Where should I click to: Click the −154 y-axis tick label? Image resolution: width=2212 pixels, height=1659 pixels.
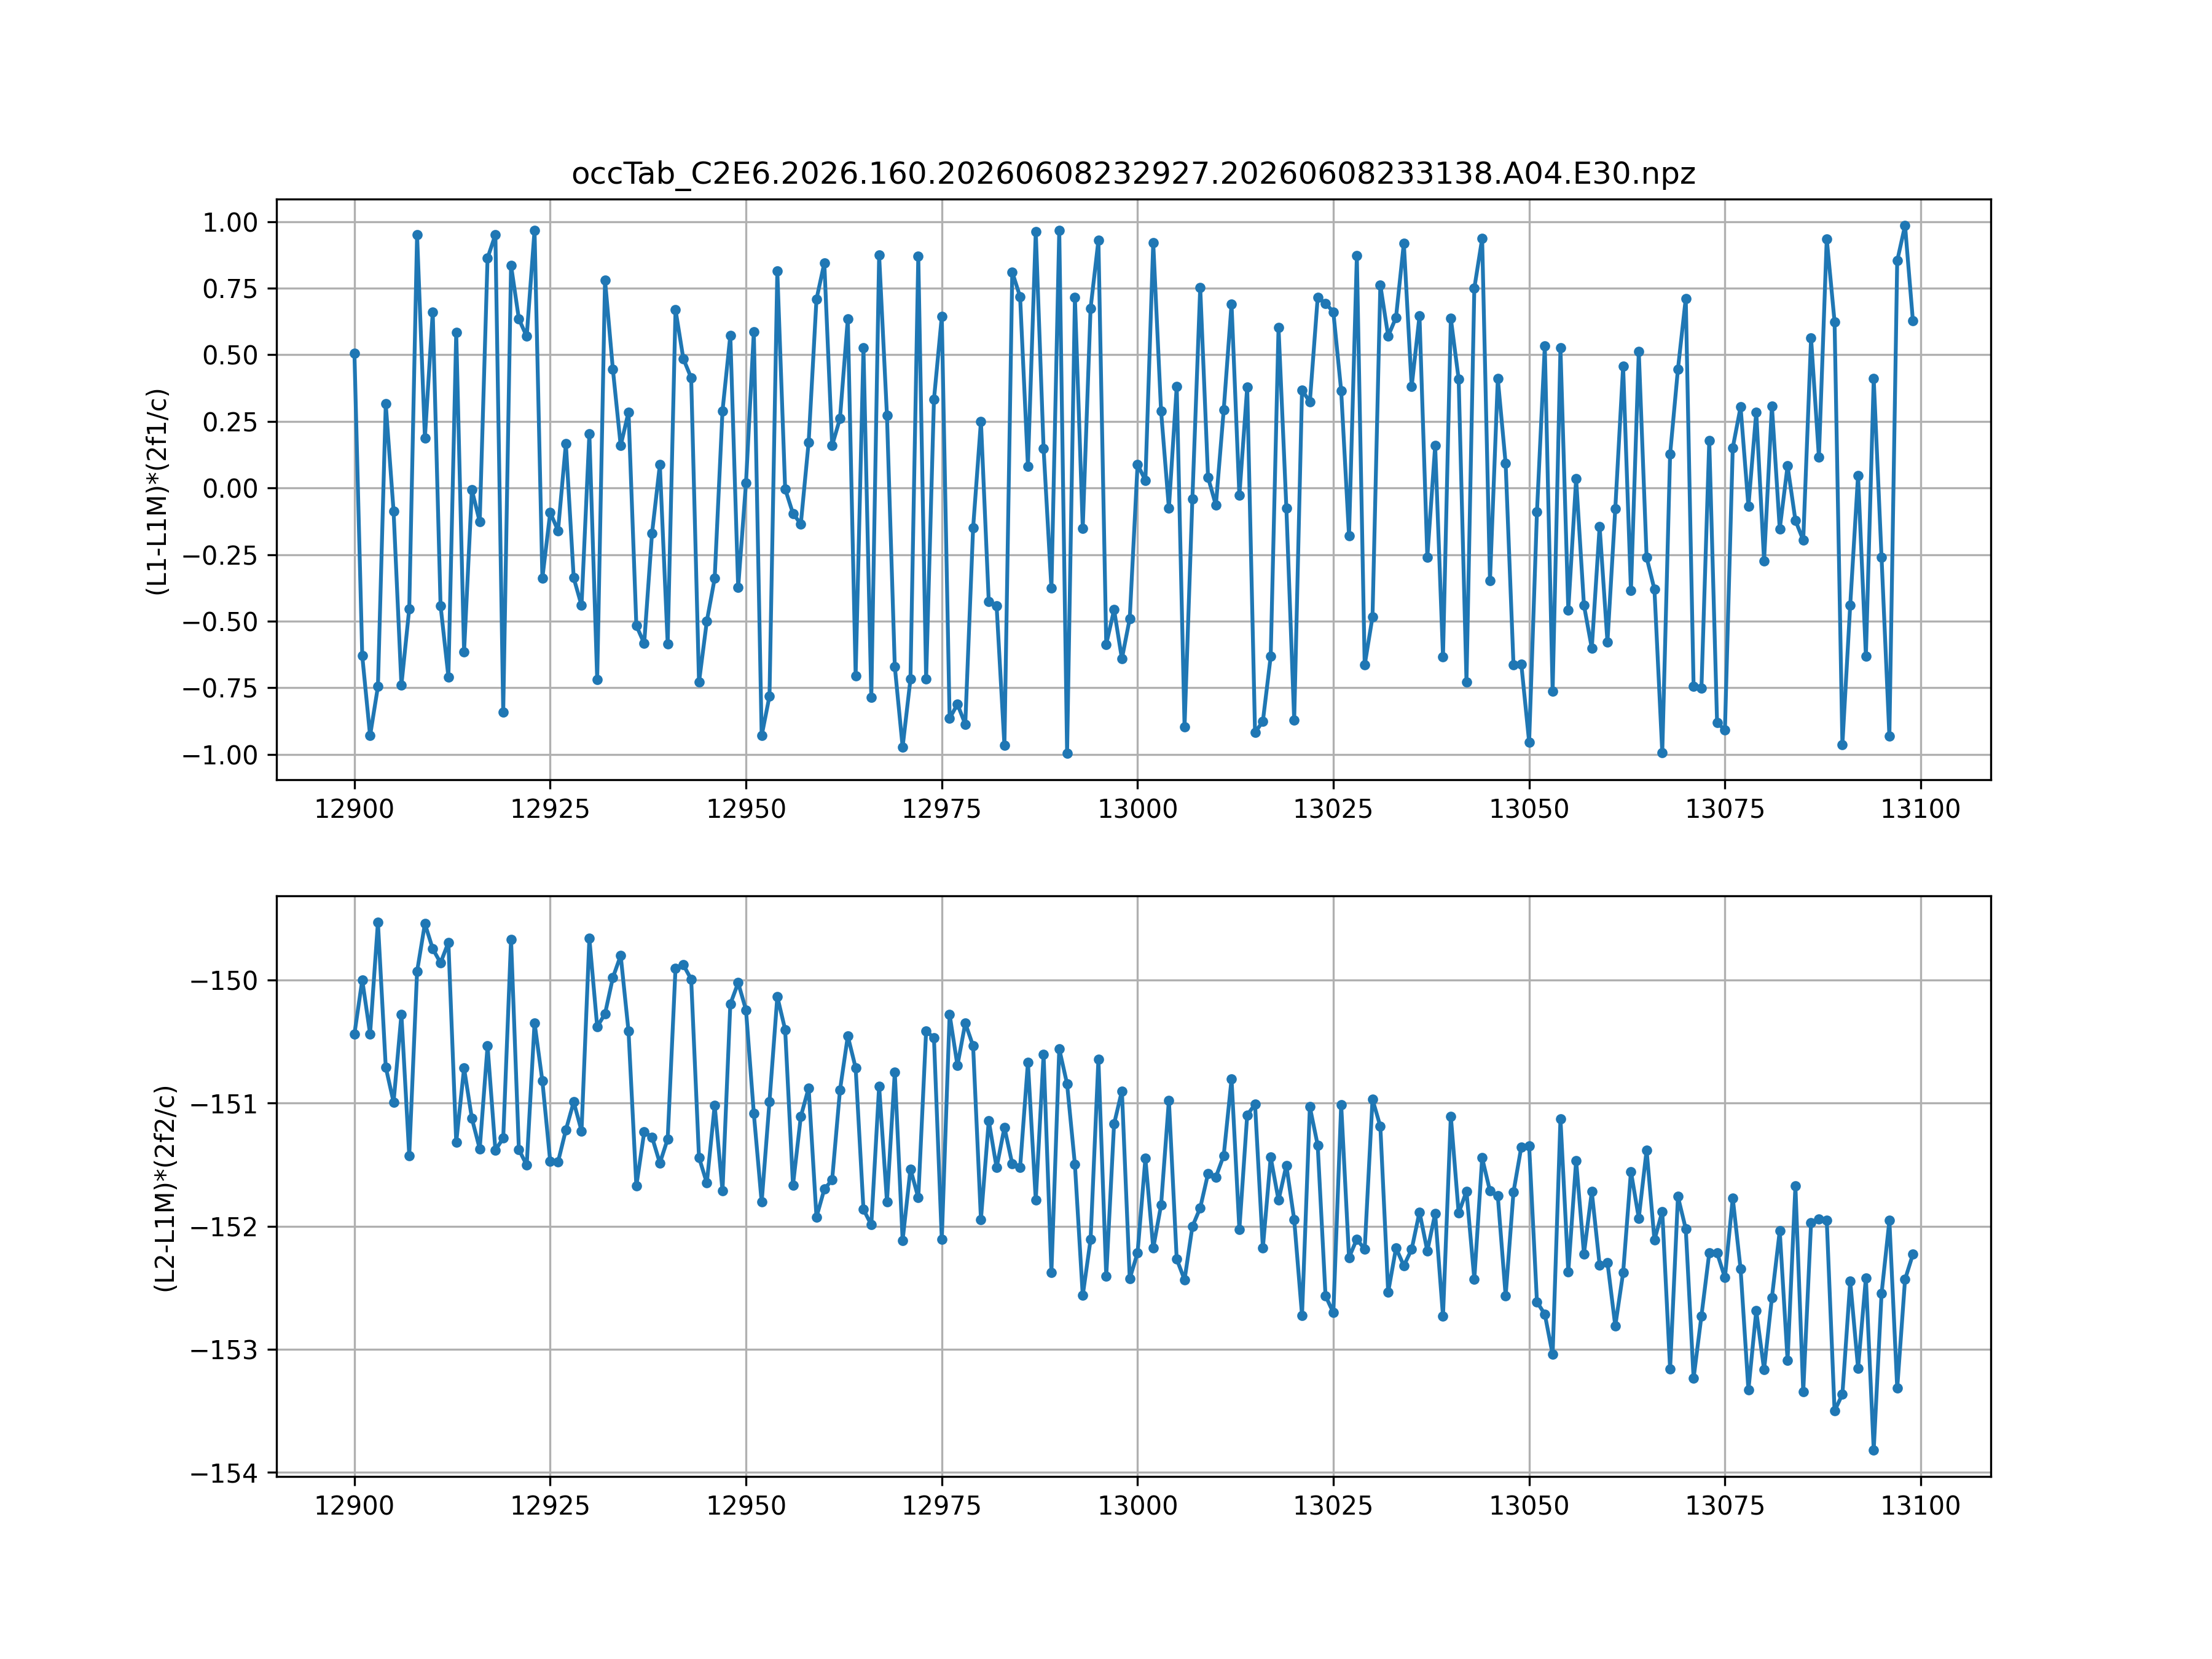click(224, 1473)
